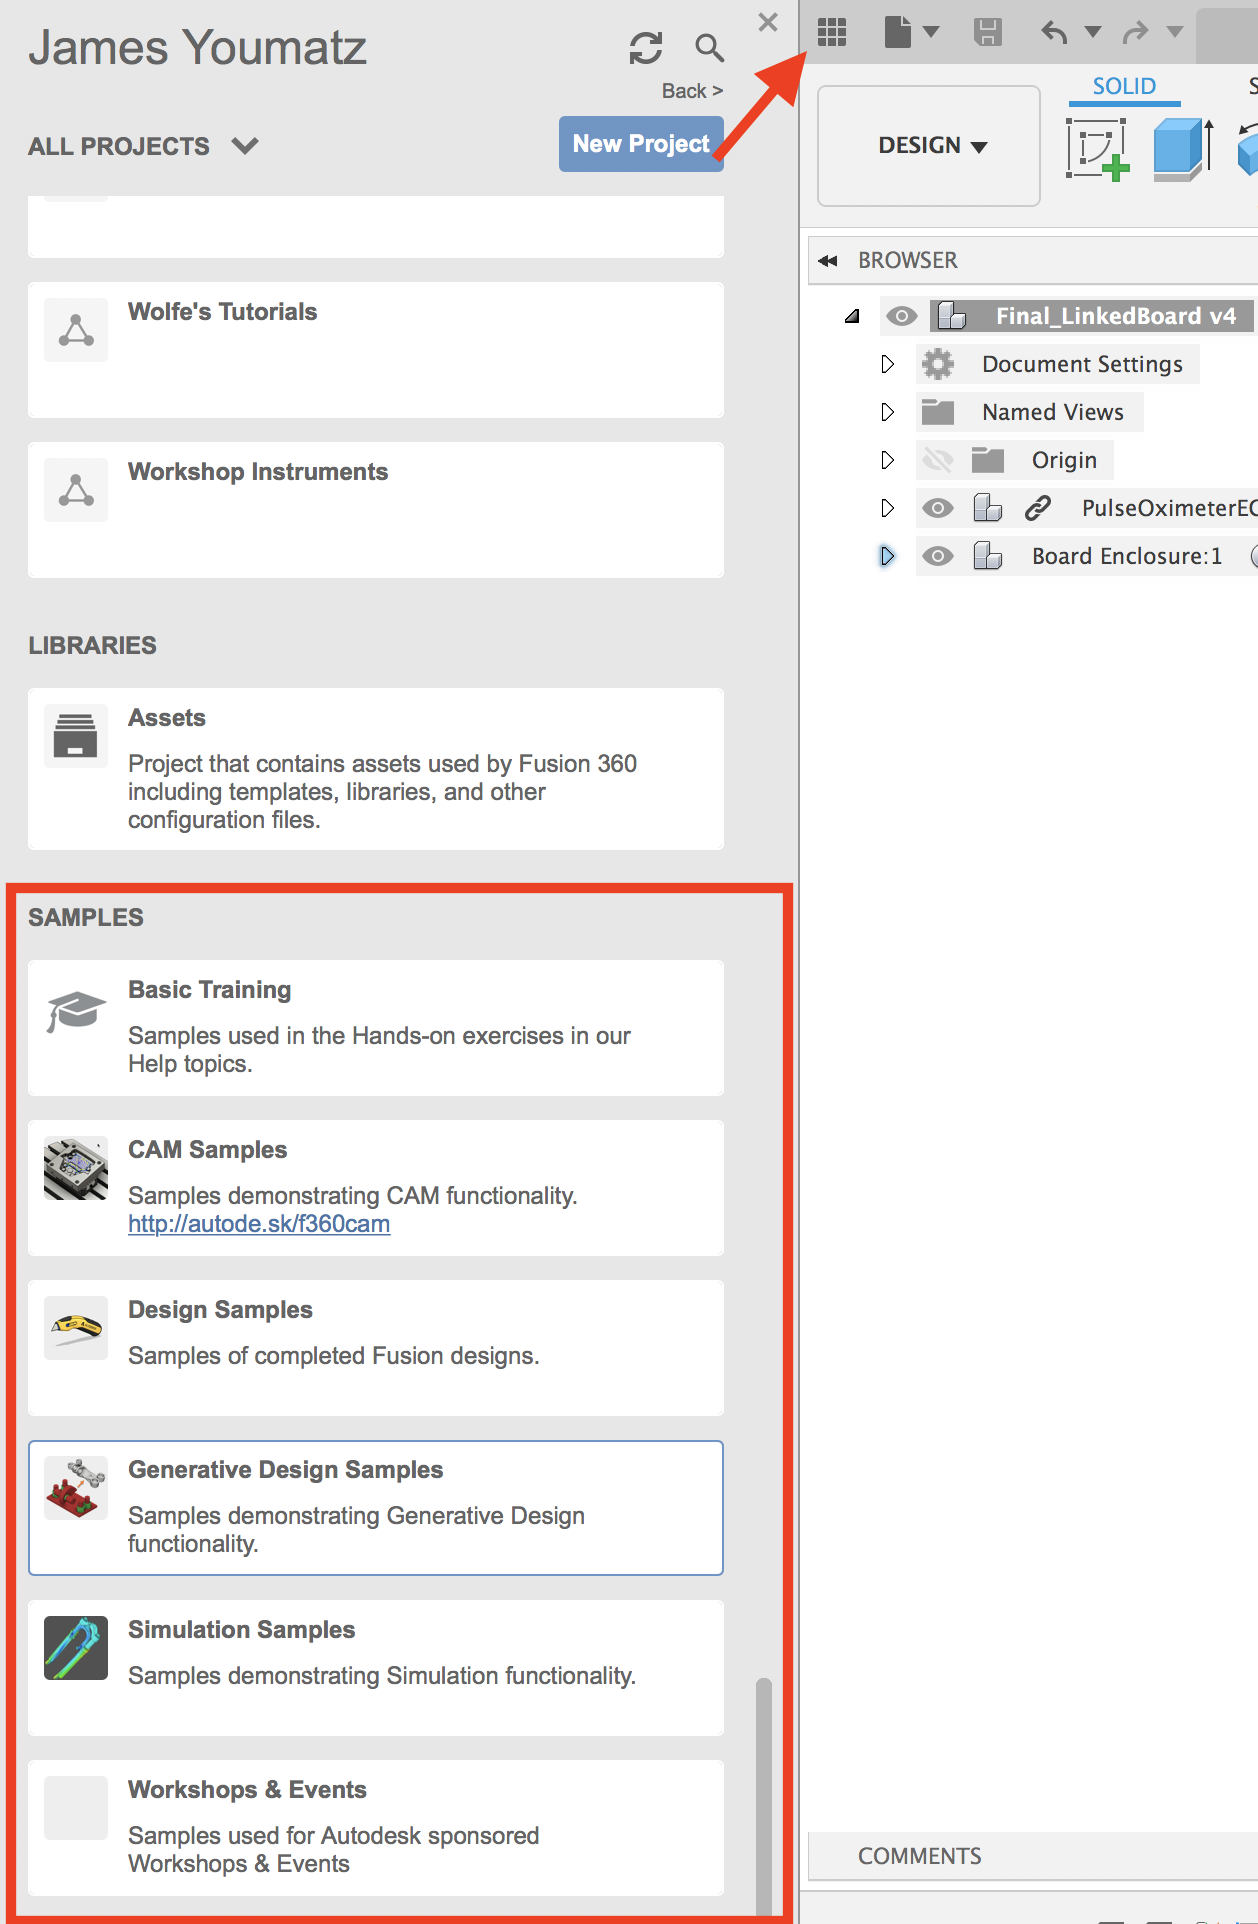
Task: Open Basic Training samples
Action: [376, 1028]
